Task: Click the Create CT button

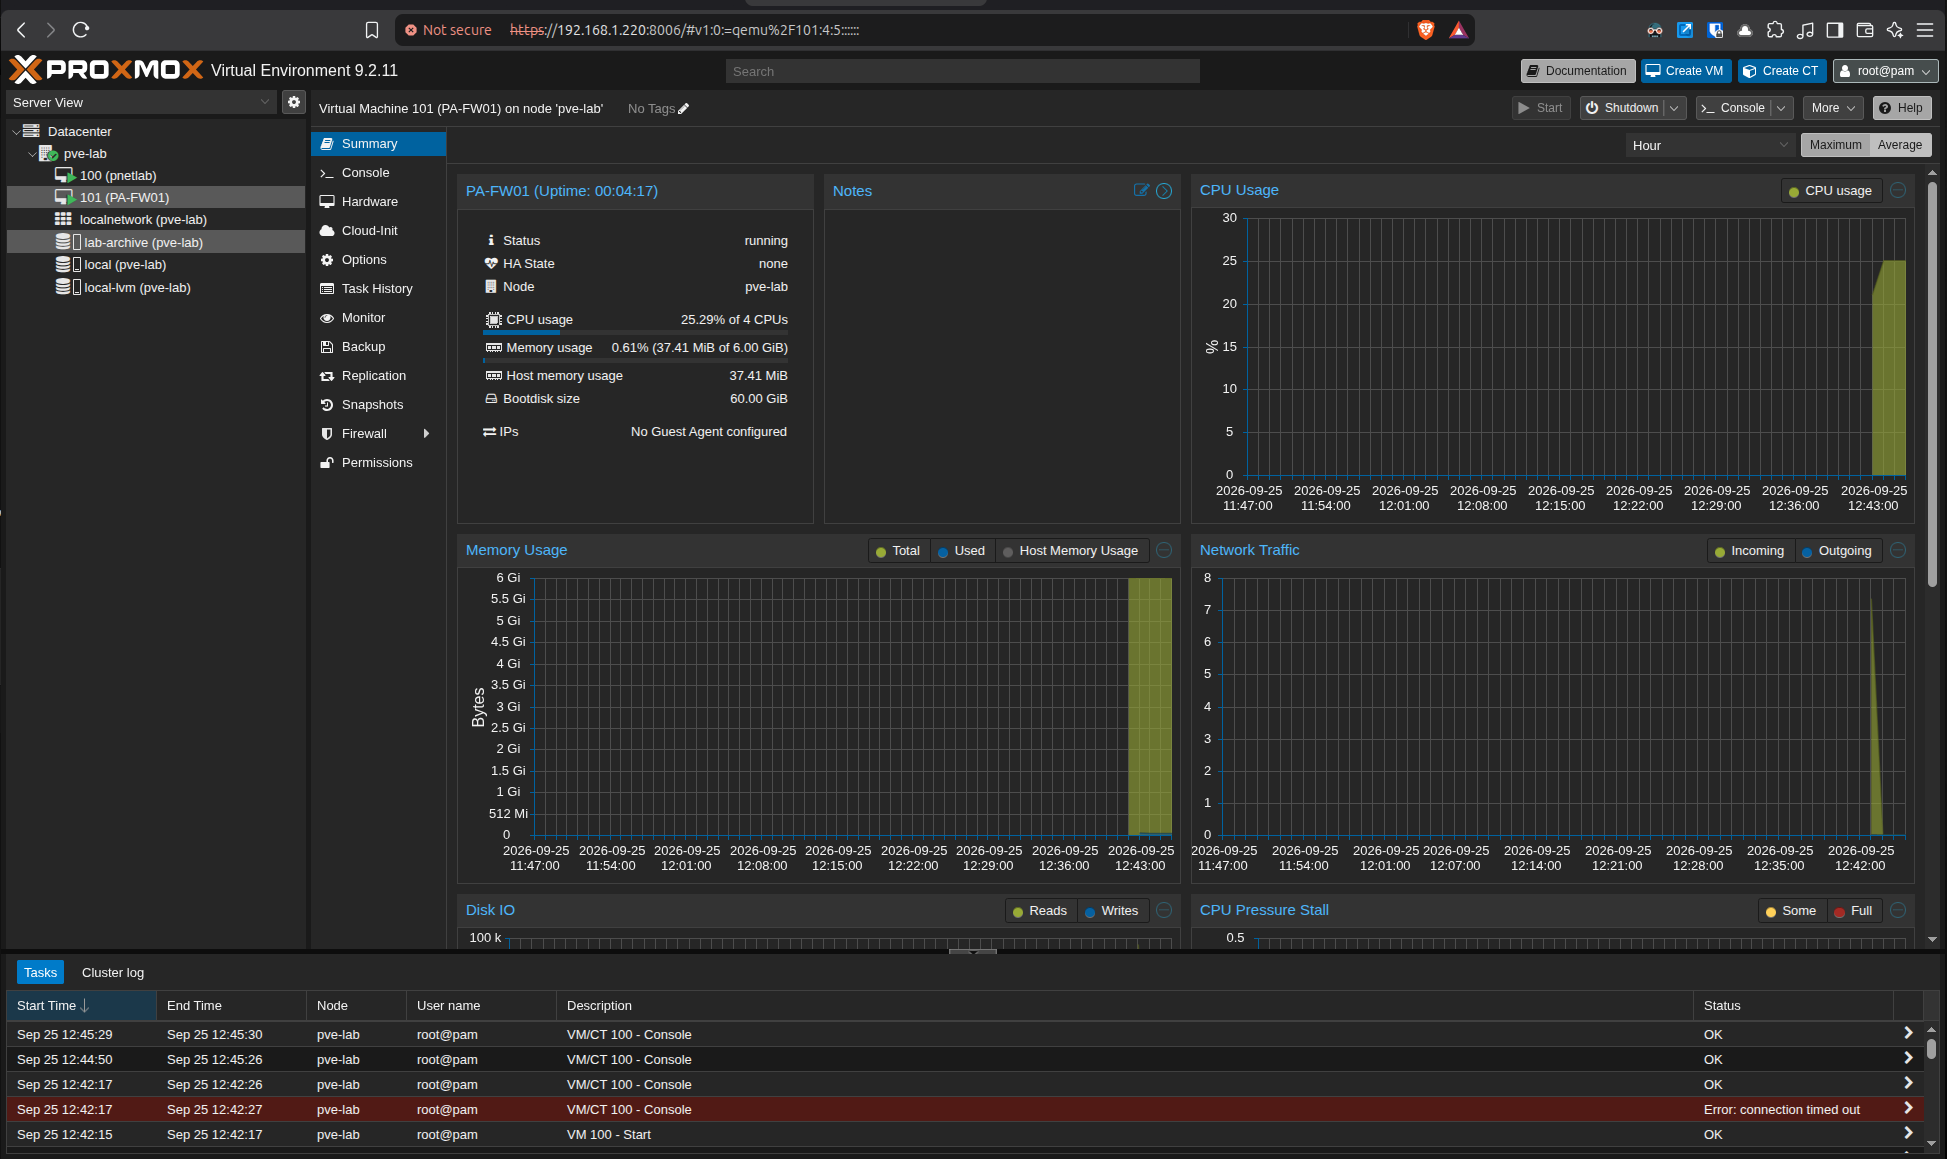Action: (x=1782, y=71)
